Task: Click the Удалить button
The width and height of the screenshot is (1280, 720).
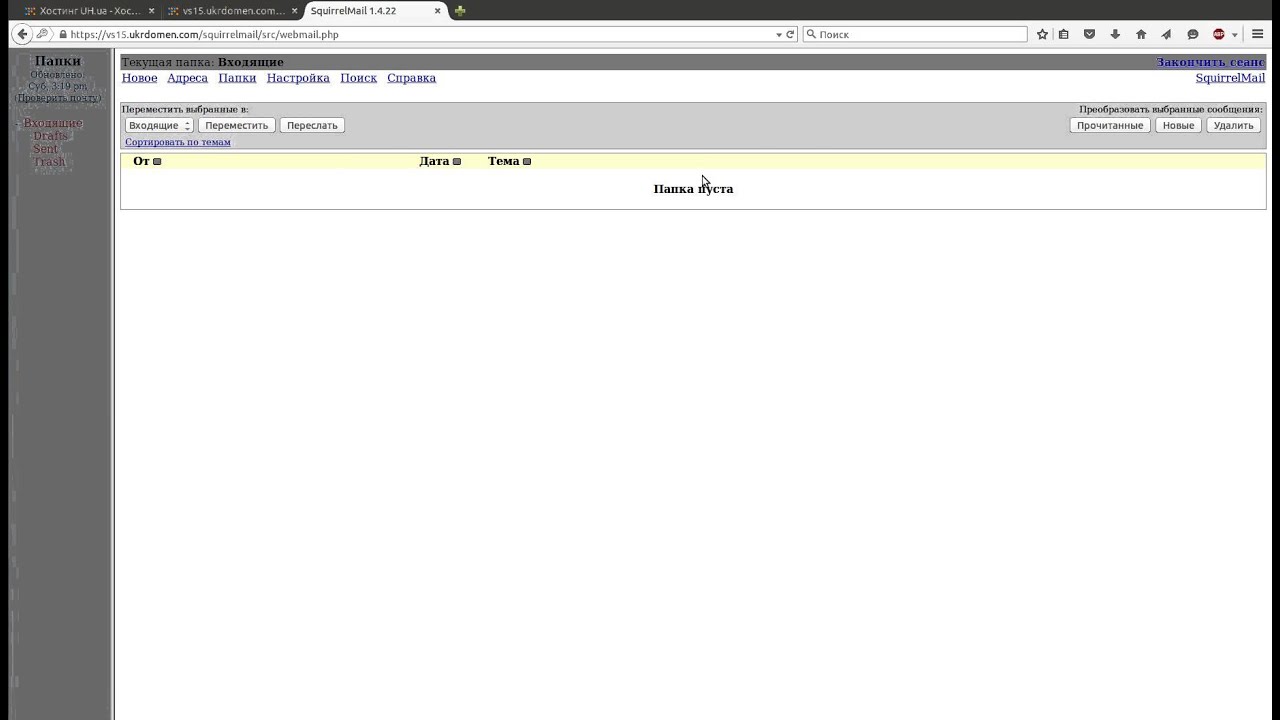Action: (1233, 125)
